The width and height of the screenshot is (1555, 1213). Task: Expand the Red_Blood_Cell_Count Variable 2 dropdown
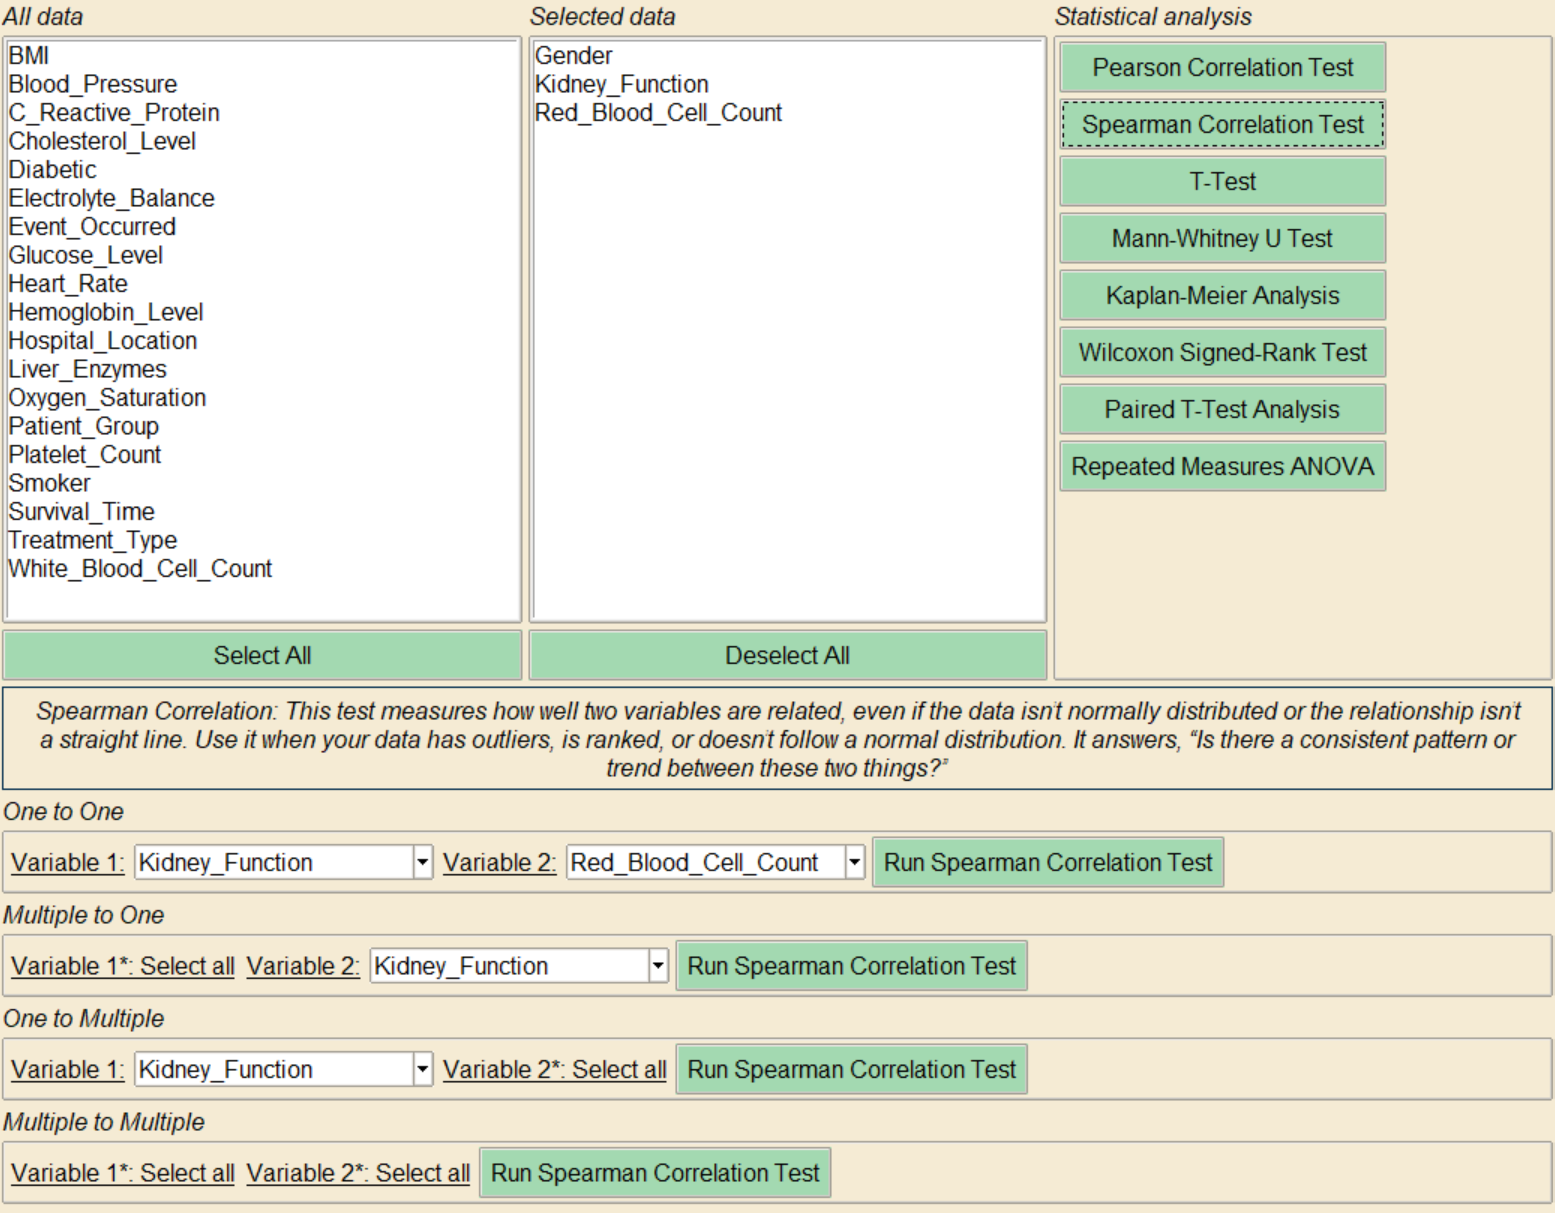click(x=854, y=862)
